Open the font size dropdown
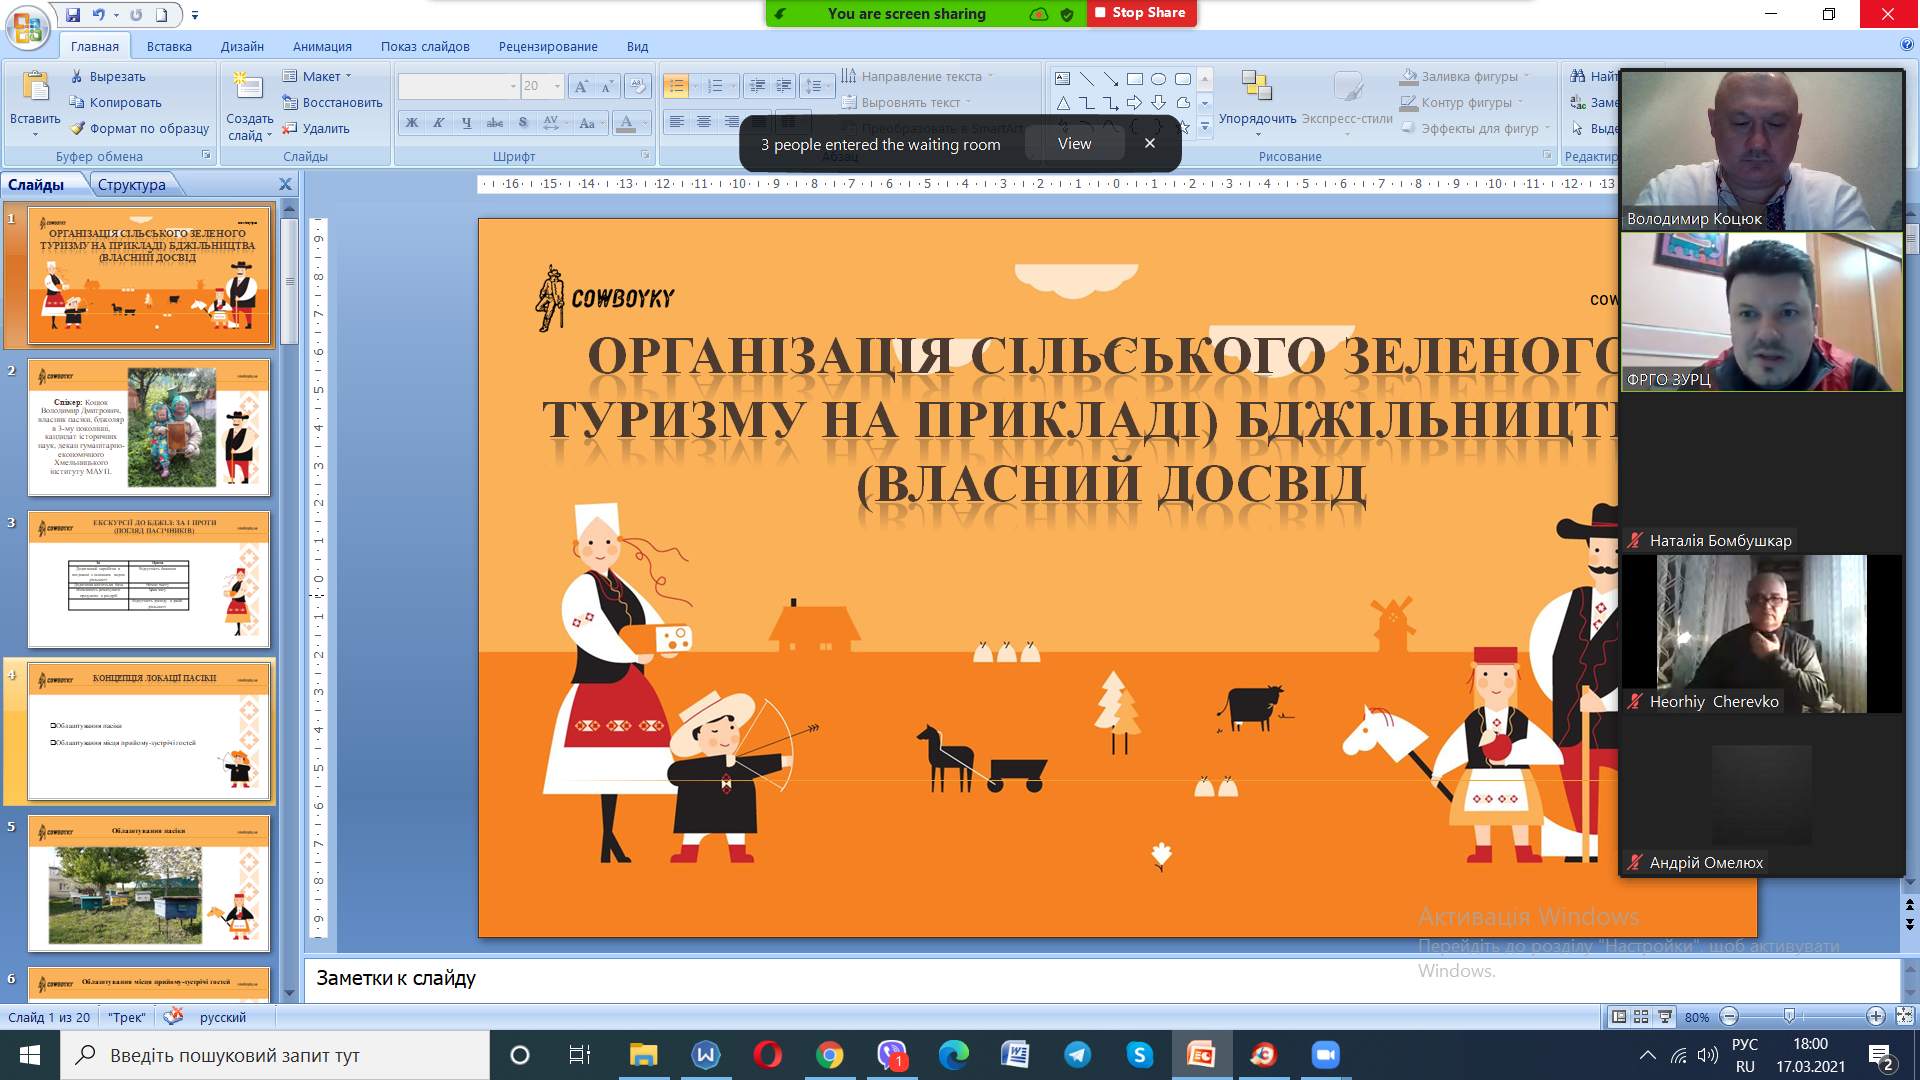The width and height of the screenshot is (1920, 1080). point(557,87)
